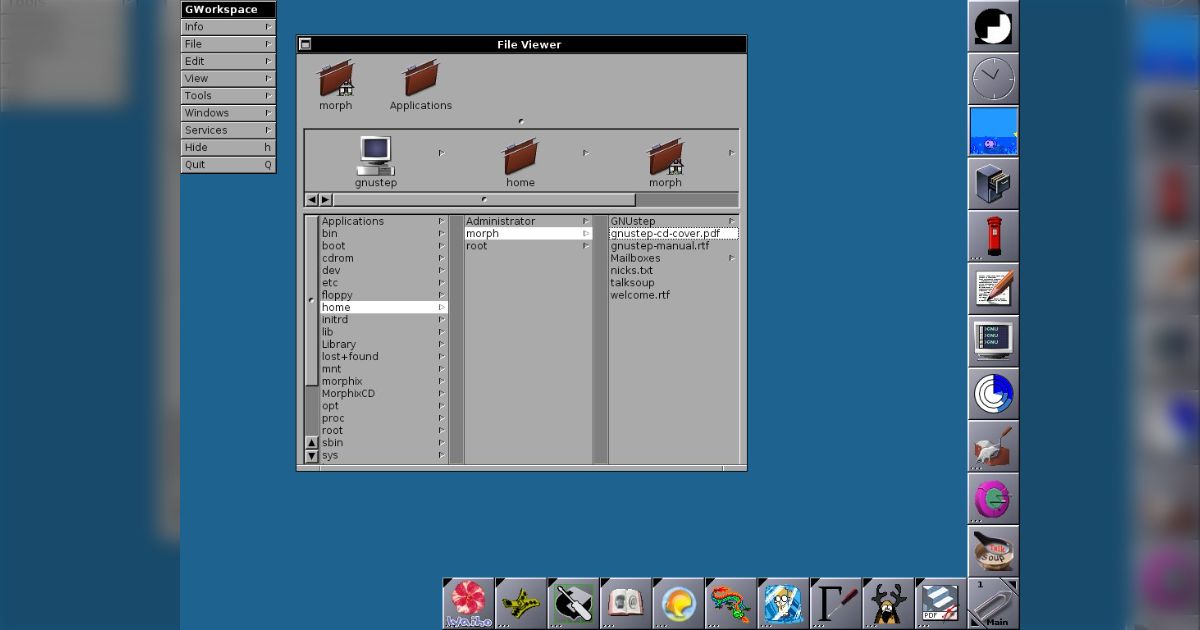Select gnustep-manual.rtf in the file list
The width and height of the screenshot is (1200, 630).
[660, 246]
